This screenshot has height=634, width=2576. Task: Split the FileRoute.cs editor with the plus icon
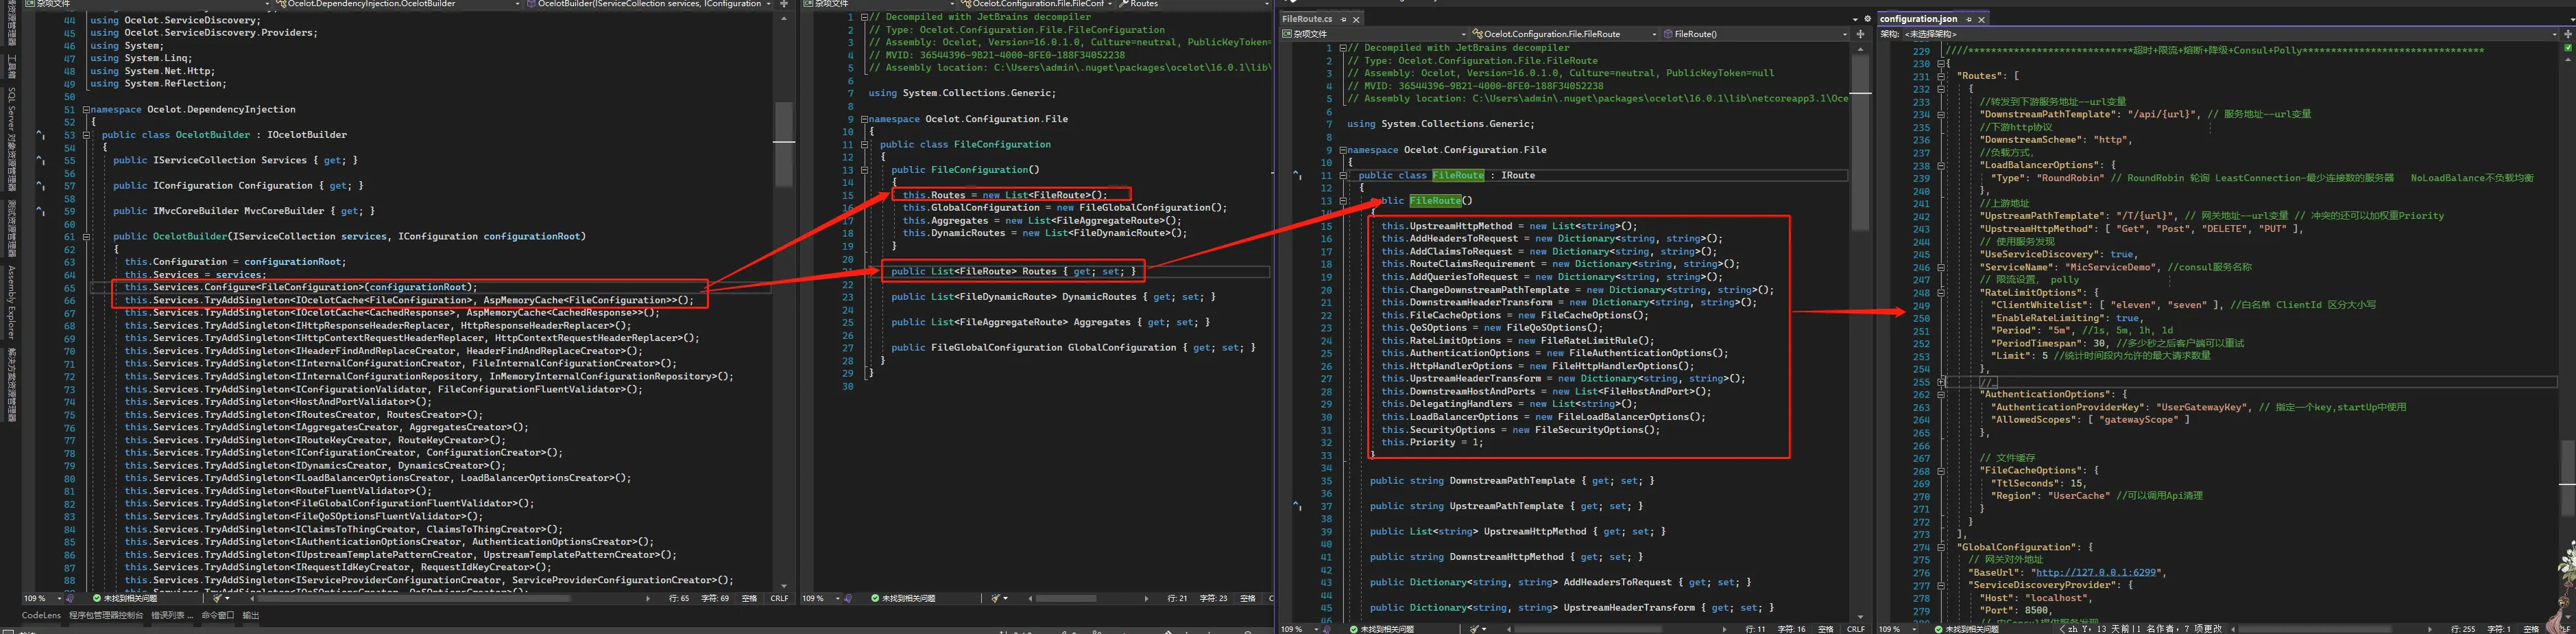(x=1861, y=34)
